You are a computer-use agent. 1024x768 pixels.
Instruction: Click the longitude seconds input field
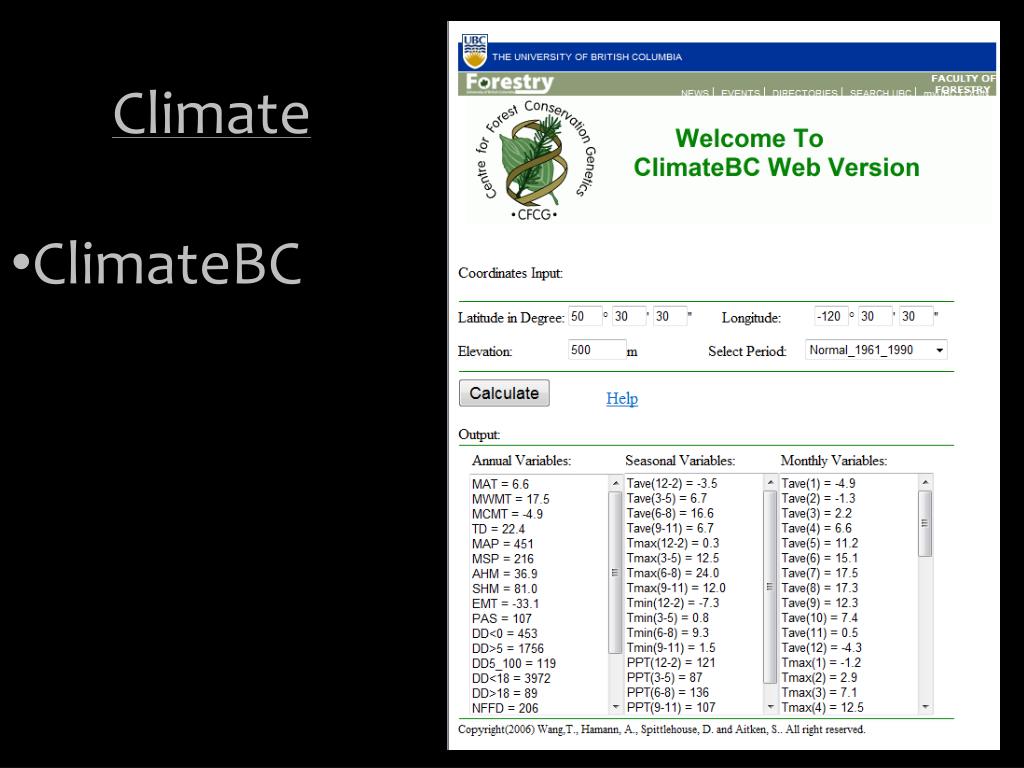click(916, 316)
